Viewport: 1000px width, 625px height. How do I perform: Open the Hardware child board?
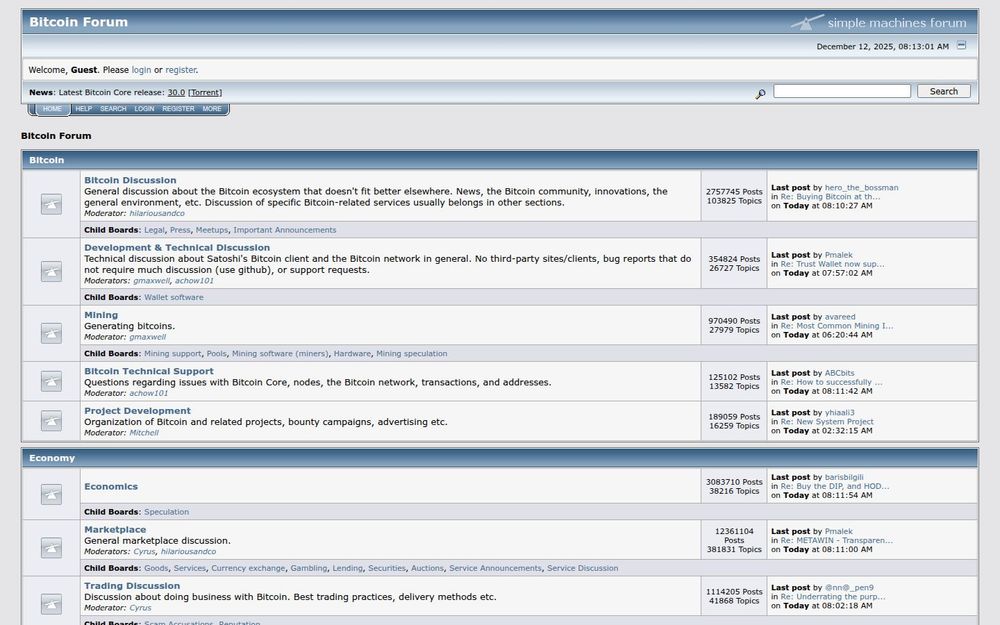[352, 353]
